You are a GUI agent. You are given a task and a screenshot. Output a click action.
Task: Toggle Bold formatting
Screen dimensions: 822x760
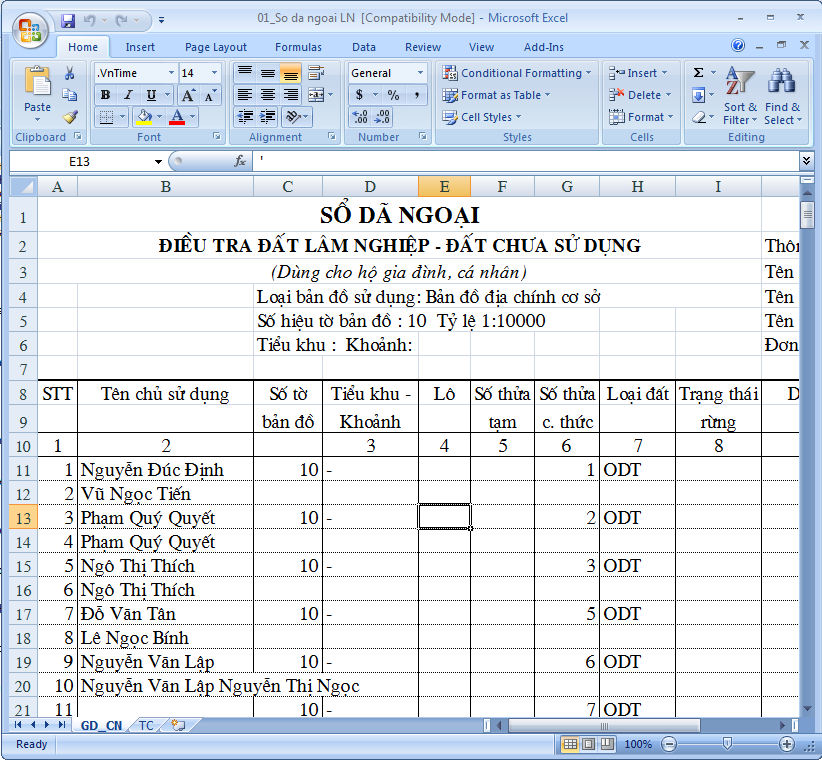pyautogui.click(x=105, y=95)
